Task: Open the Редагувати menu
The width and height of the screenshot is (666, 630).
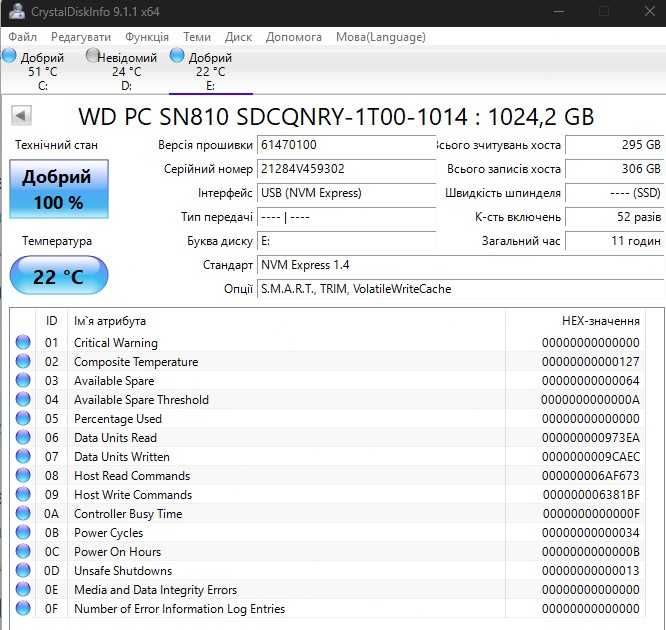Action: (x=81, y=37)
